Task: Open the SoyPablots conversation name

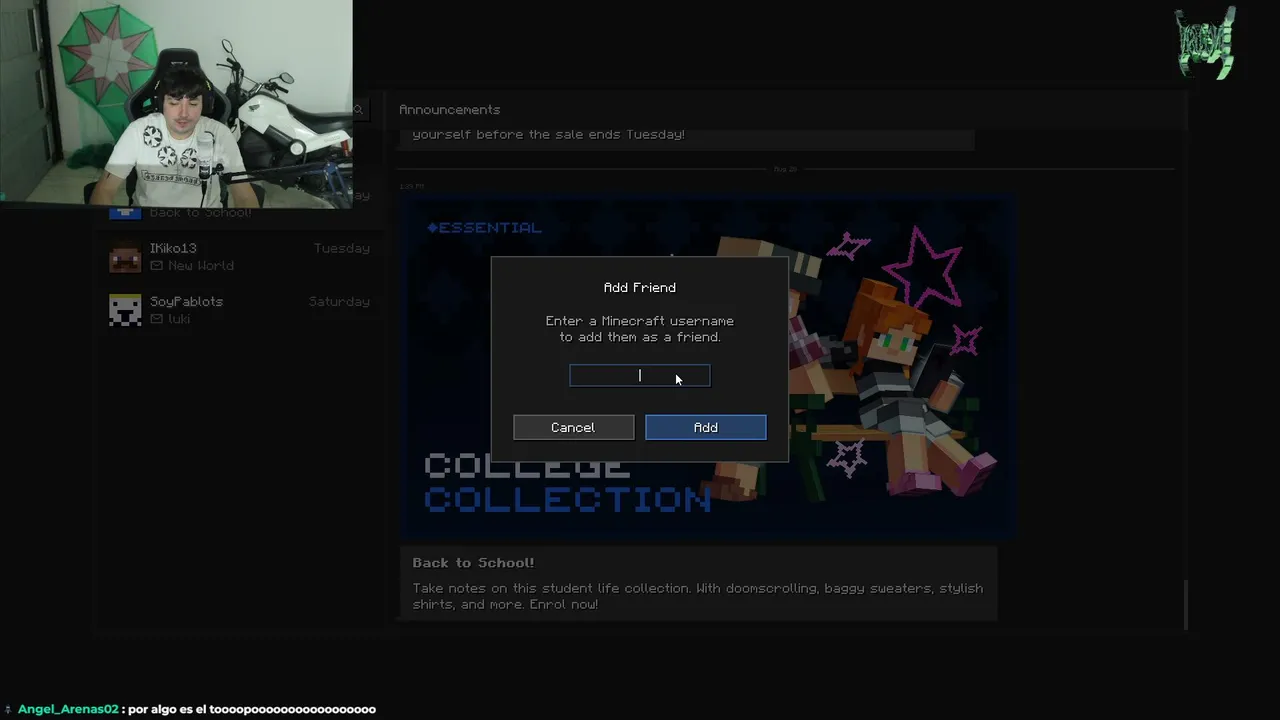Action: [x=186, y=301]
